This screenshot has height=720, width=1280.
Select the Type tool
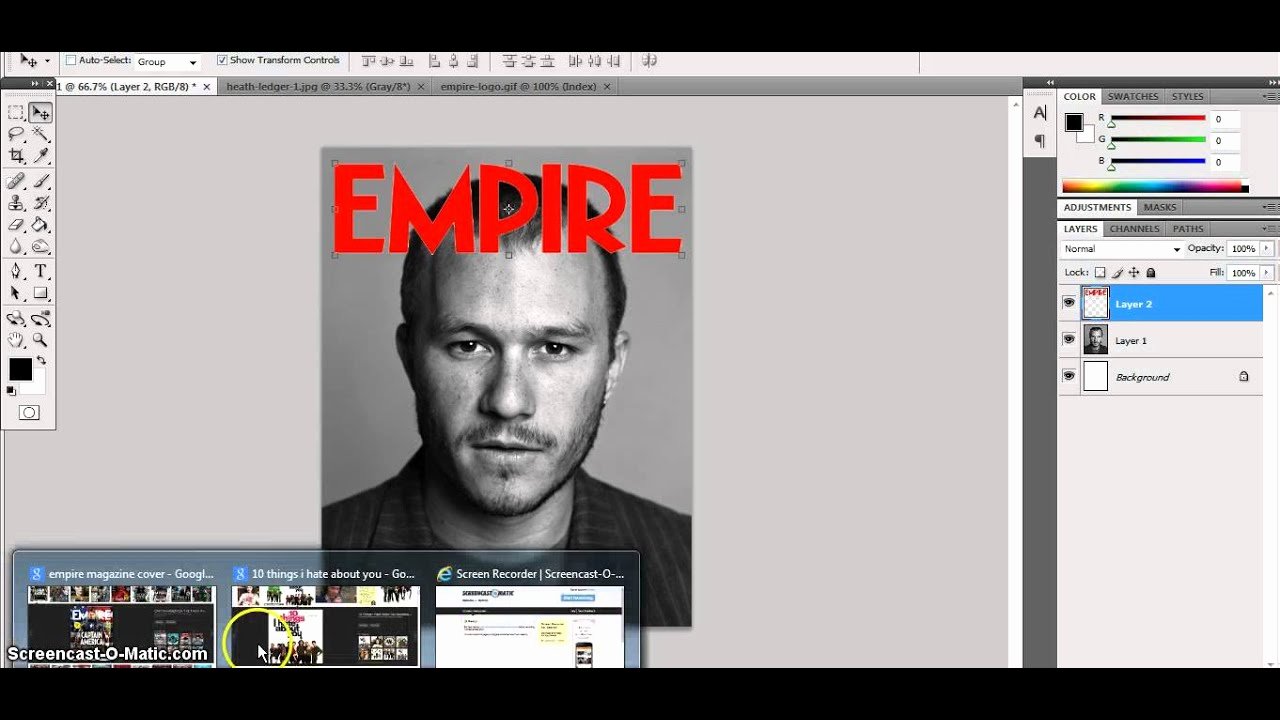[40, 271]
